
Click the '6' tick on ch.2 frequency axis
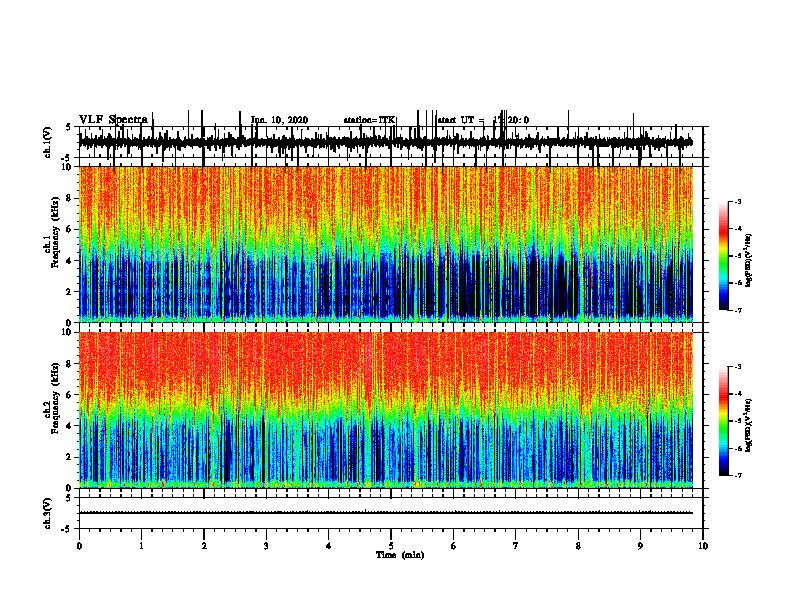(70, 395)
